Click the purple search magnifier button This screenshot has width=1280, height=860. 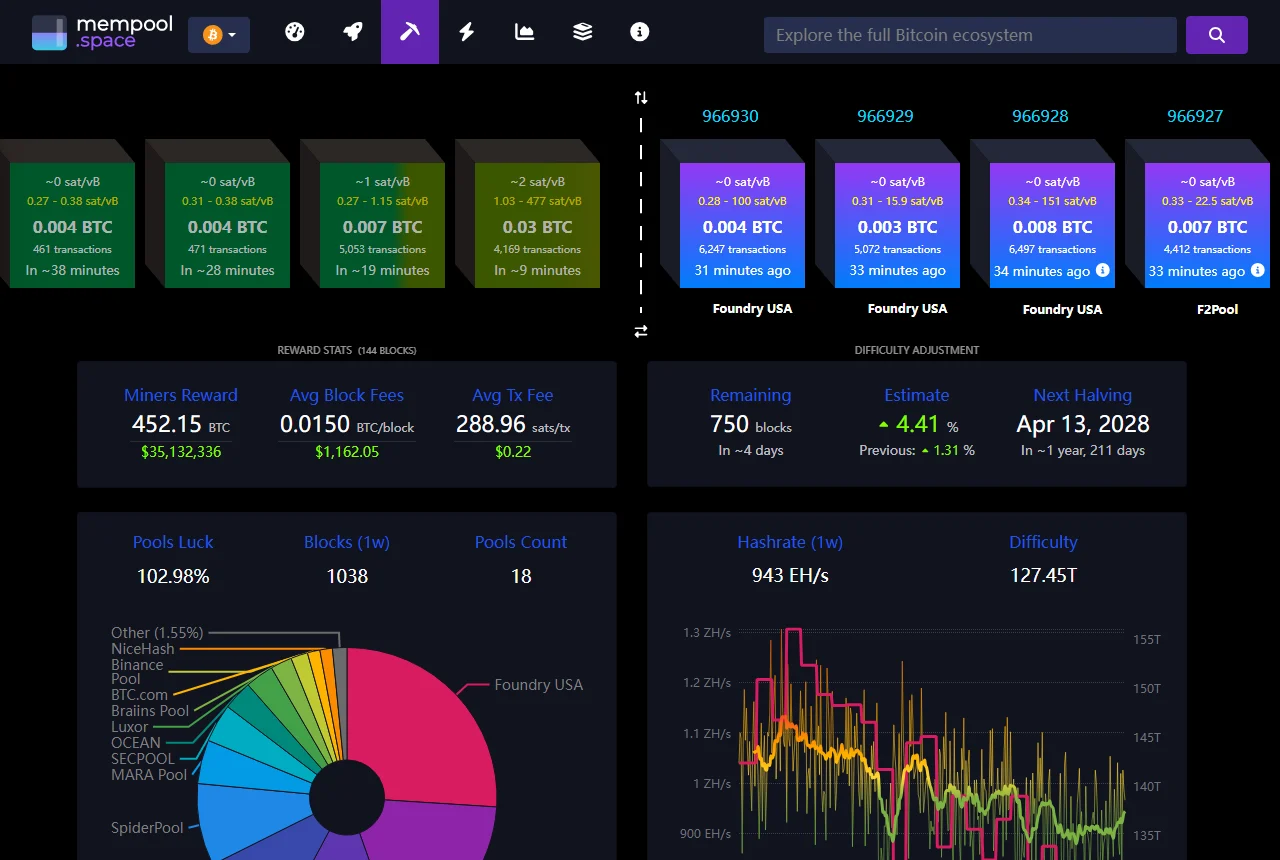[1217, 35]
